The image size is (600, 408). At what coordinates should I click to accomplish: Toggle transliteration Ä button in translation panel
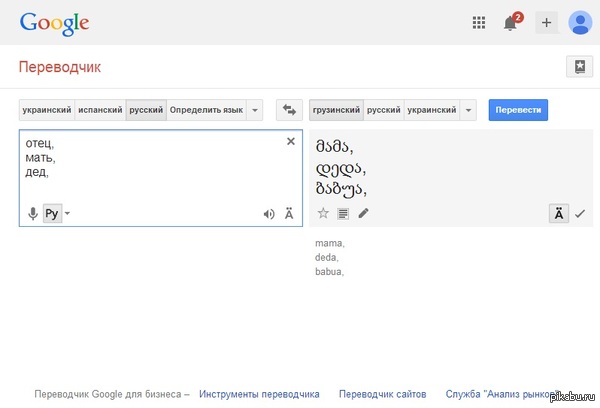pyautogui.click(x=559, y=213)
